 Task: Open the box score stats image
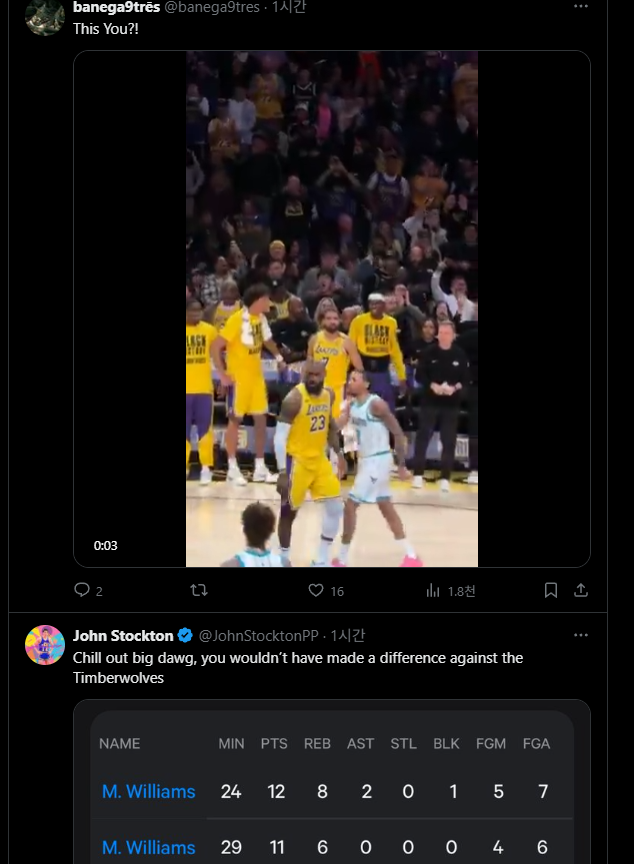(x=331, y=790)
